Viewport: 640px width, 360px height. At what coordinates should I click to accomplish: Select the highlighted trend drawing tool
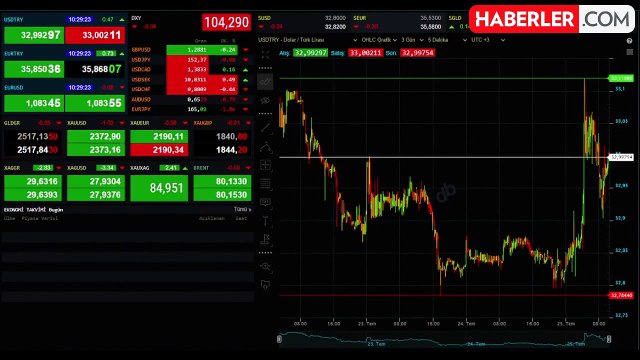[265, 82]
